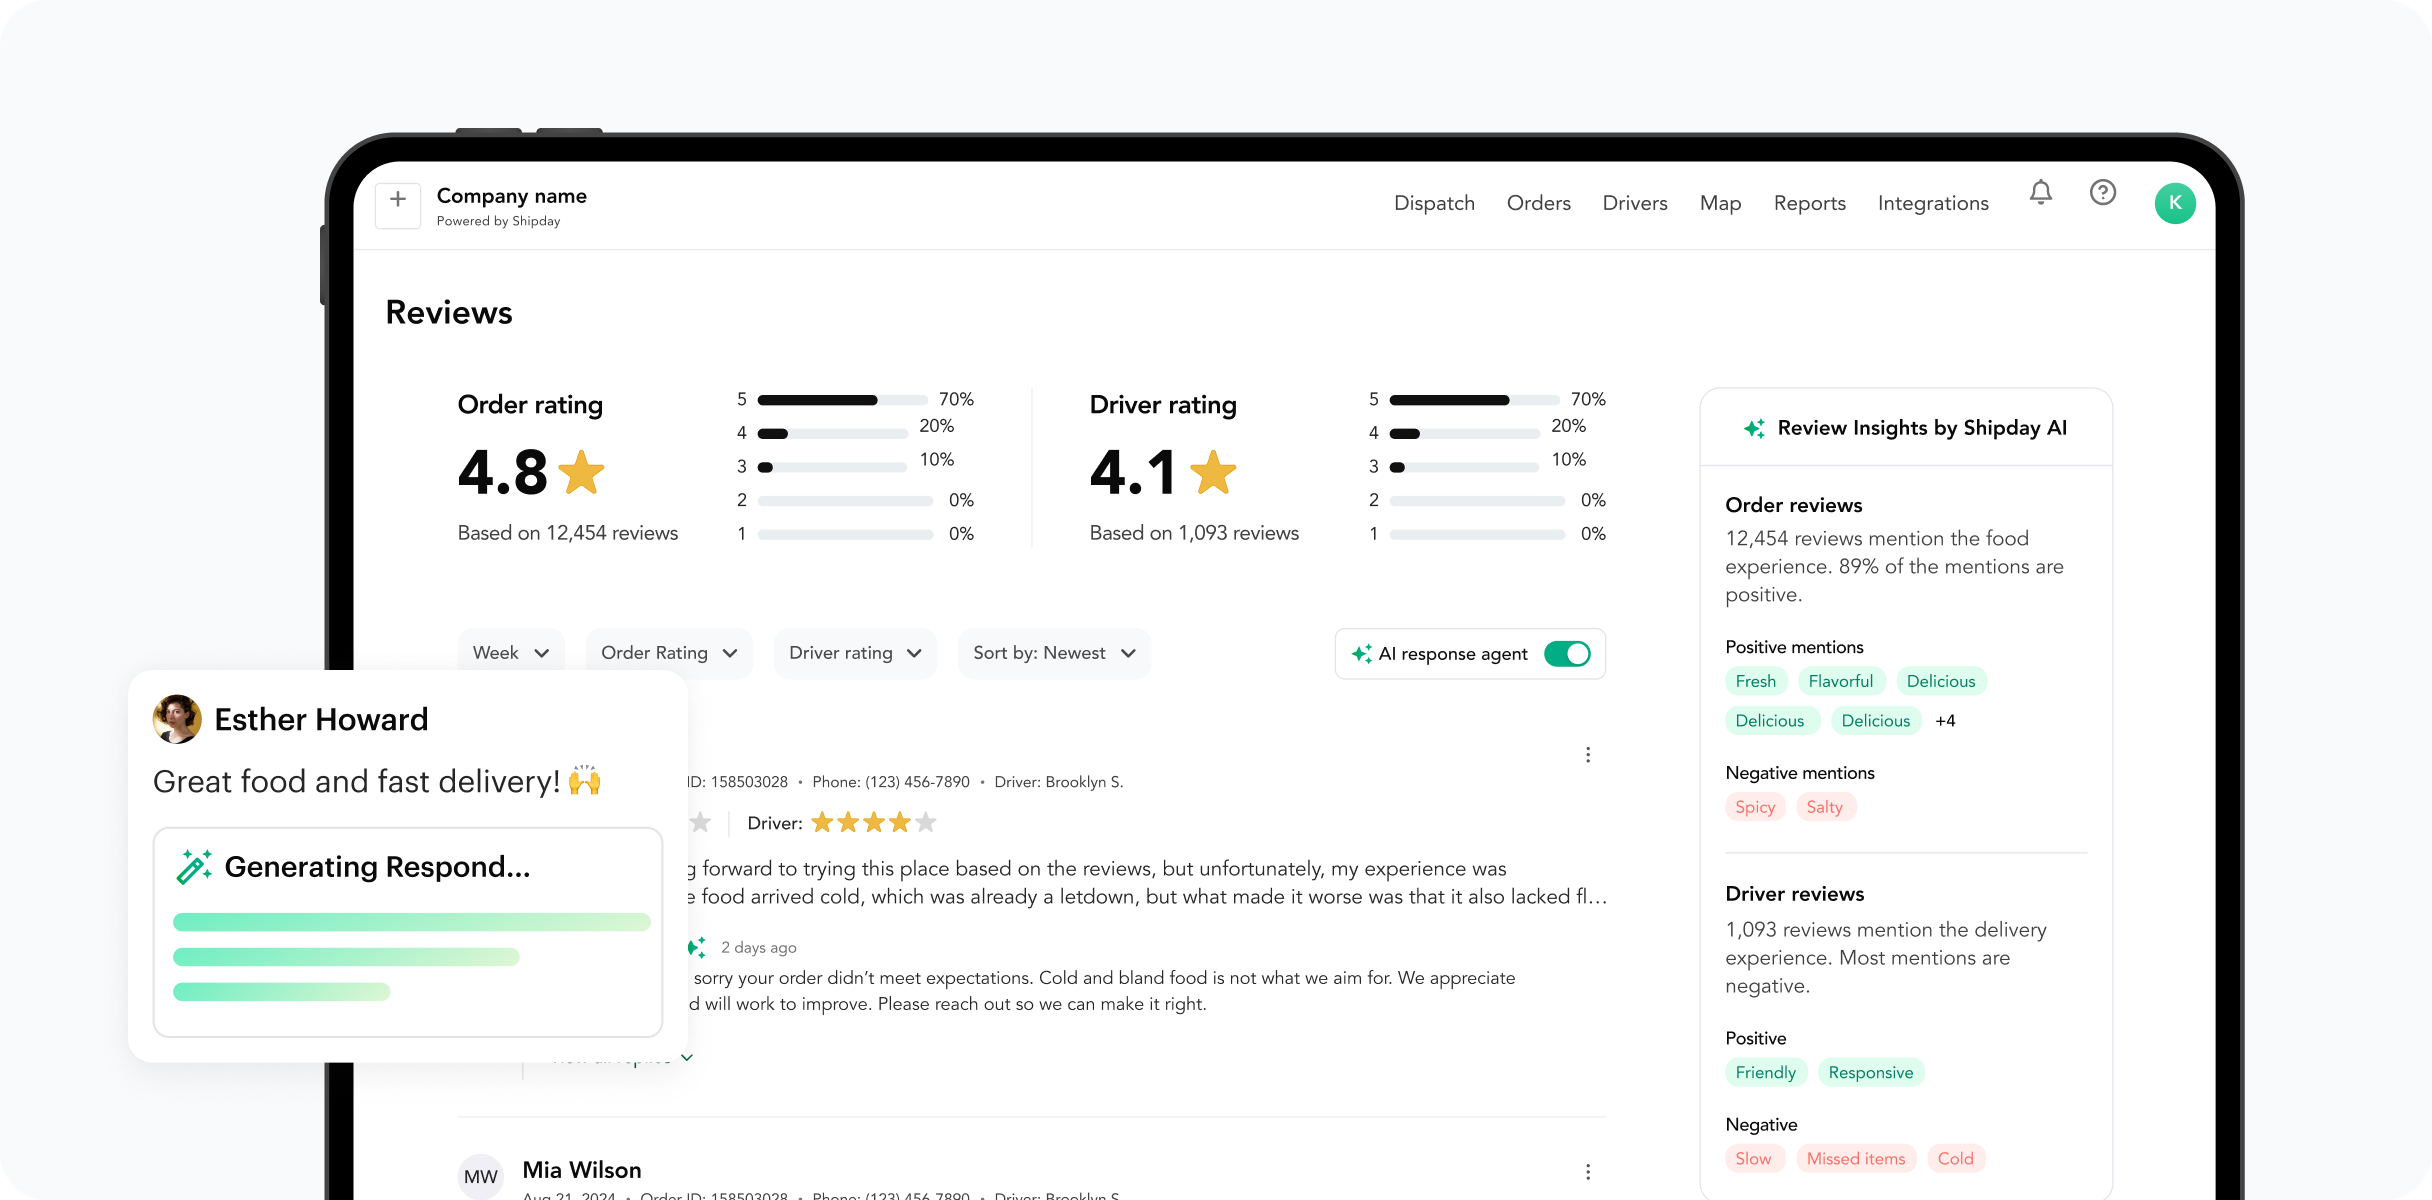
Task: Go to the Dispatch menu
Action: (x=1434, y=203)
